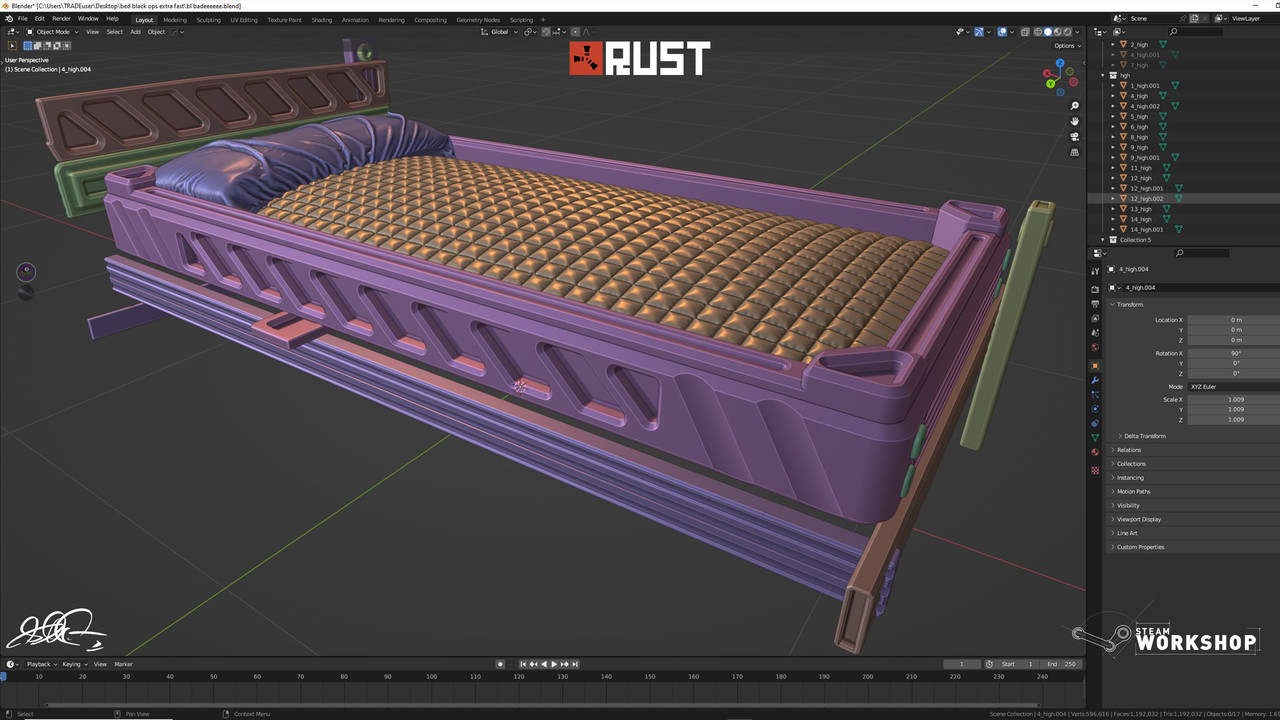The width and height of the screenshot is (1280, 720).
Task: Open the XYZ Euler rotation mode dropdown
Action: click(1233, 387)
